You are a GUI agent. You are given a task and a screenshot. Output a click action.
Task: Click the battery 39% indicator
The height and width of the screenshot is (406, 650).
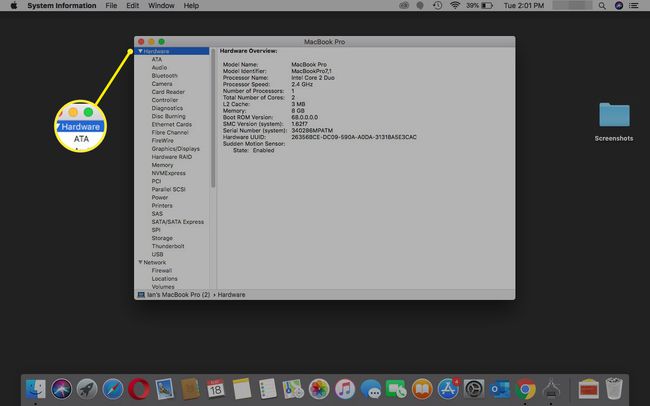coord(479,5)
